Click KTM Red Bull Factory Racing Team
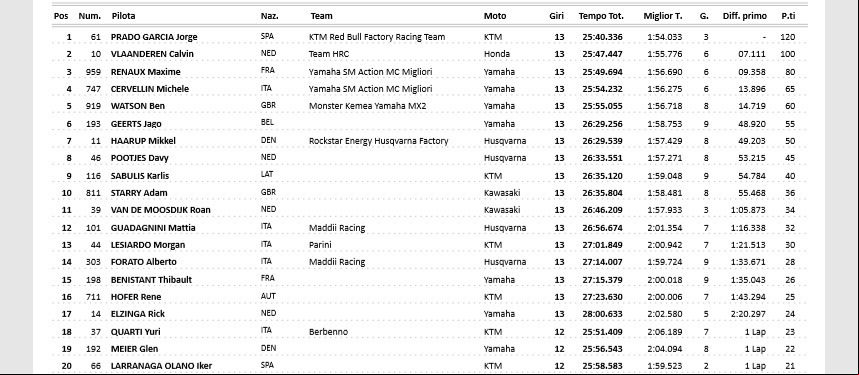859x375 pixels. 377,37
